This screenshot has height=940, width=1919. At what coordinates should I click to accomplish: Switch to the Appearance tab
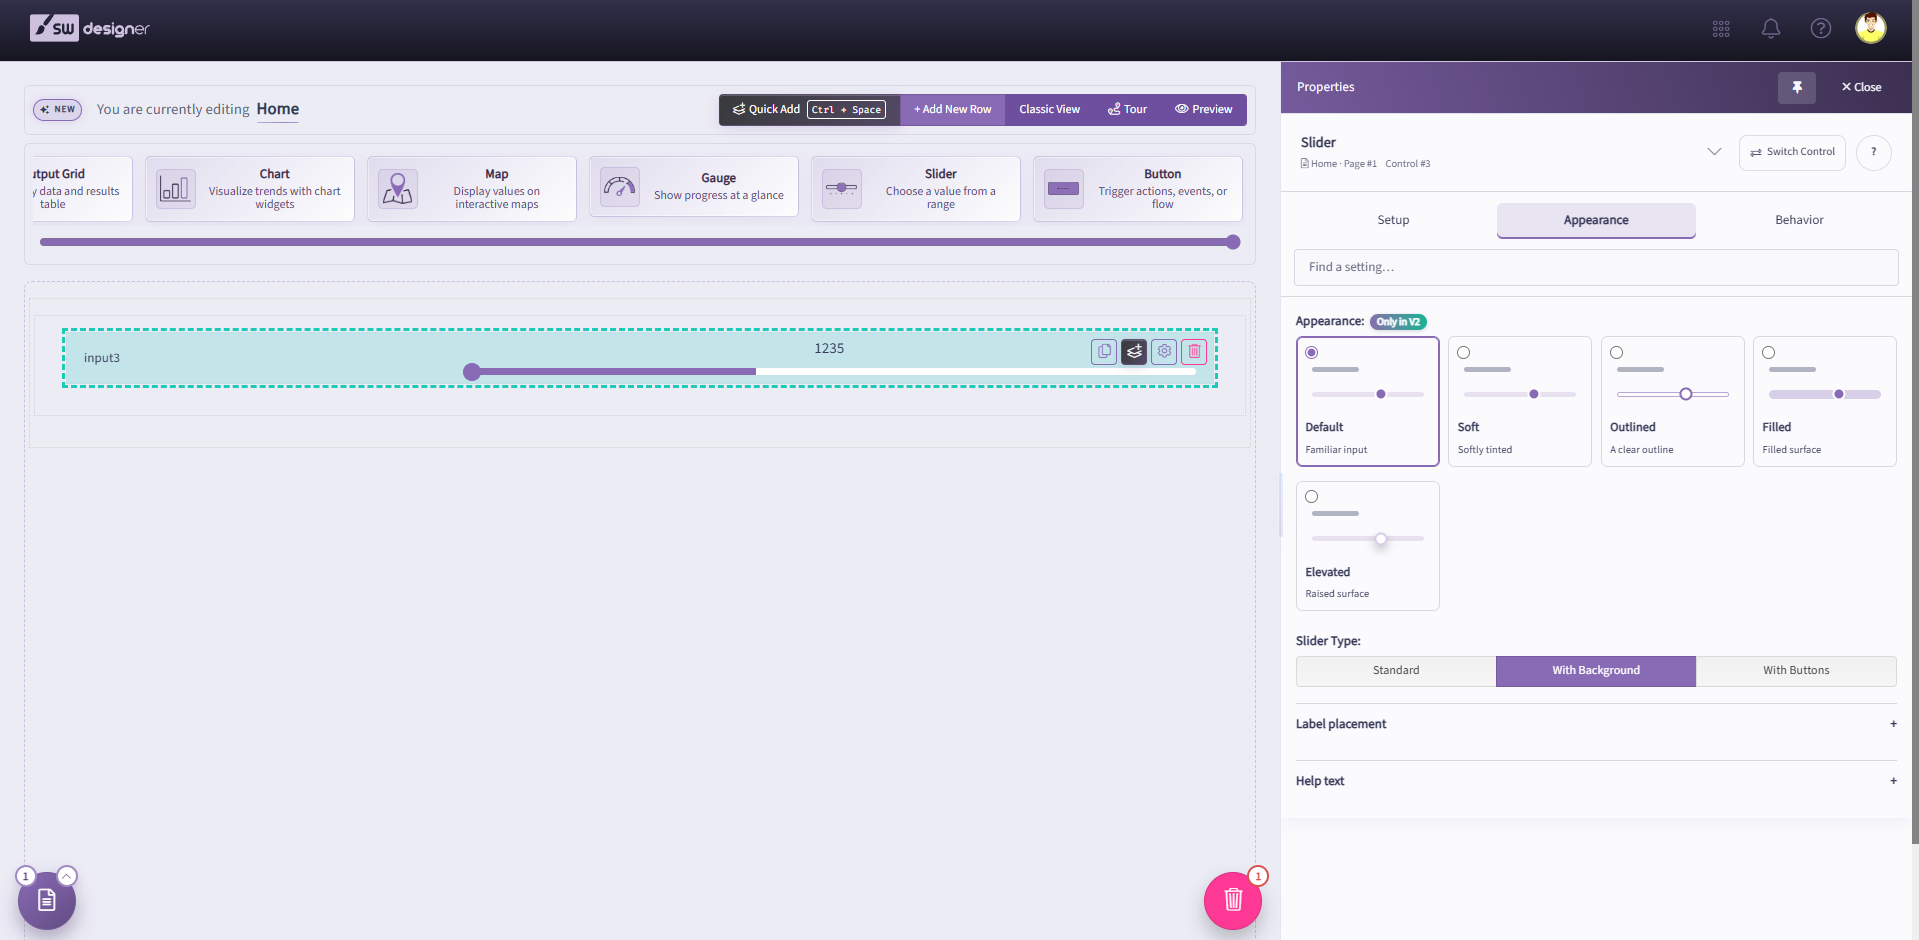(1596, 220)
